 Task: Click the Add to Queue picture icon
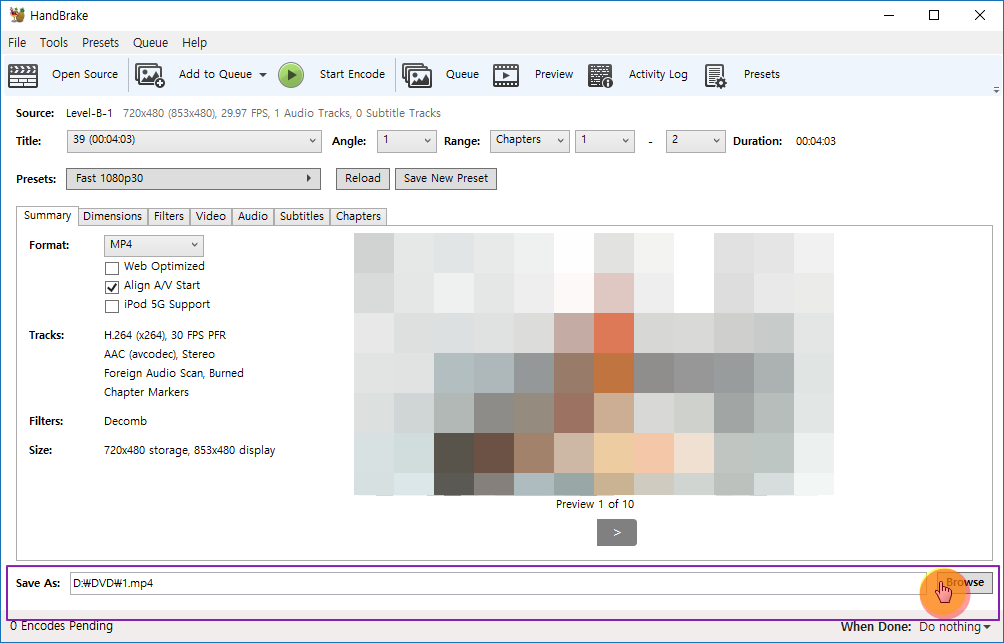(150, 75)
